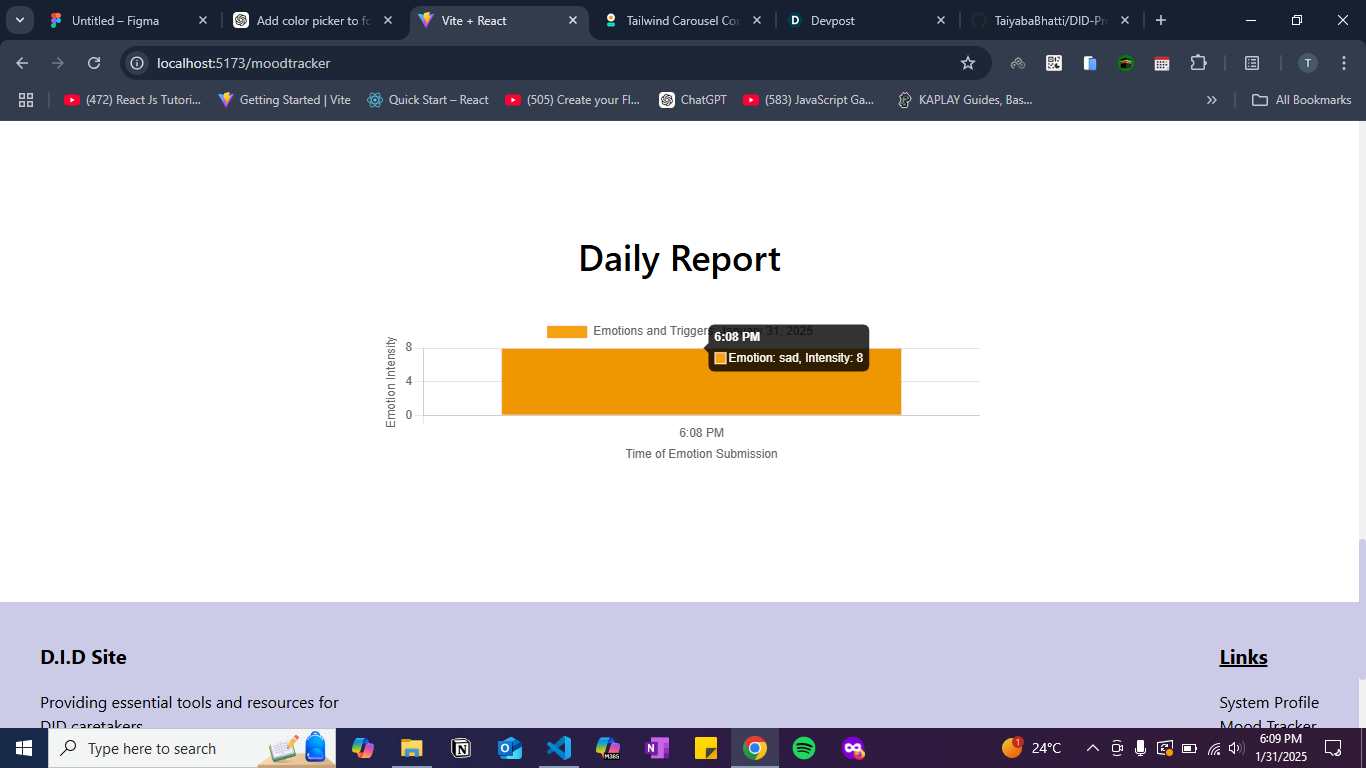This screenshot has width=1366, height=768.
Task: Click the Chrome profile avatar "T"
Action: 1308,62
